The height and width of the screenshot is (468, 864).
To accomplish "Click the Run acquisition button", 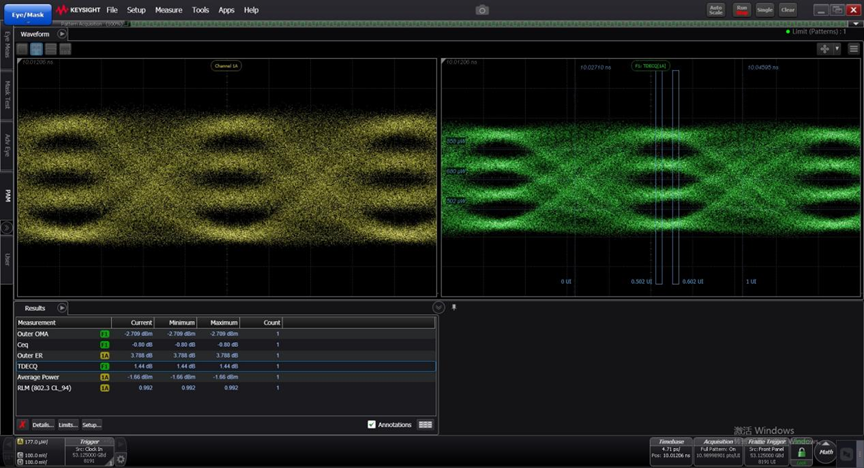I will click(741, 9).
